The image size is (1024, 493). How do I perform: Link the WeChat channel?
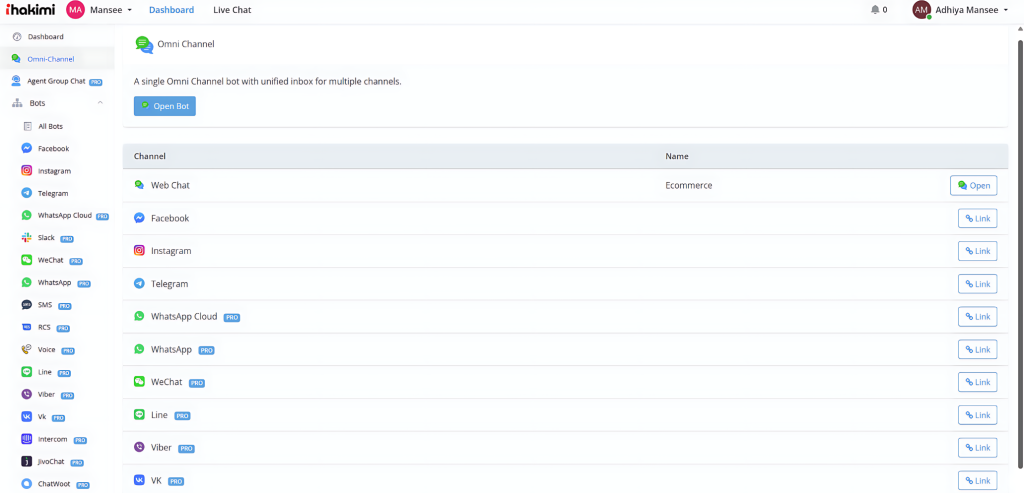(978, 382)
